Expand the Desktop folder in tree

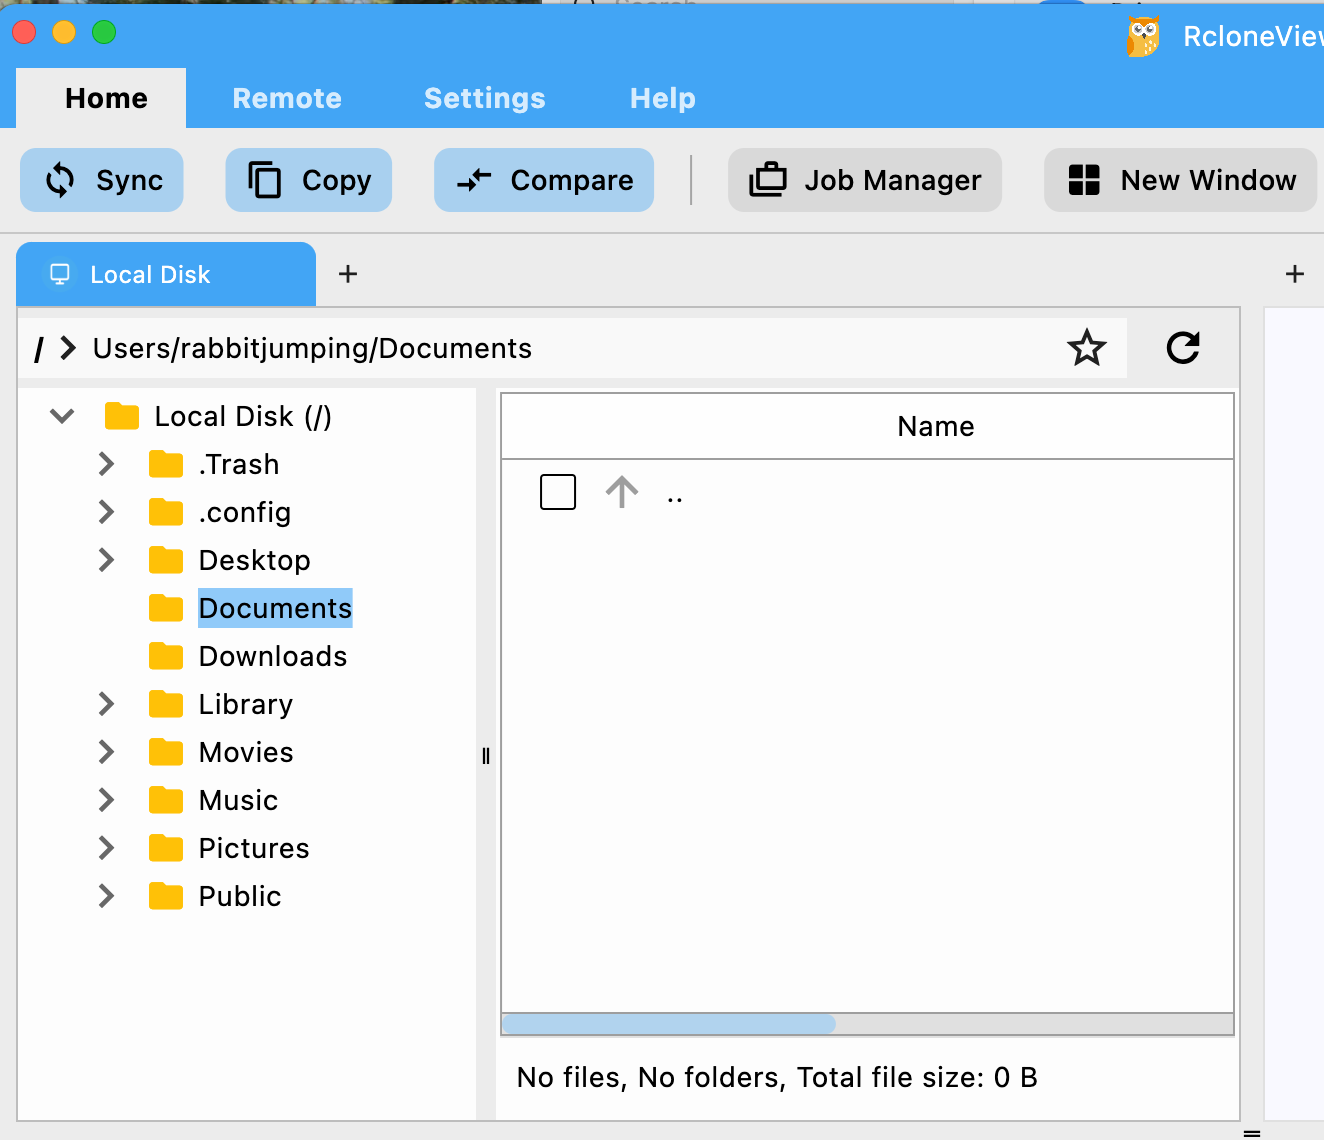point(106,560)
